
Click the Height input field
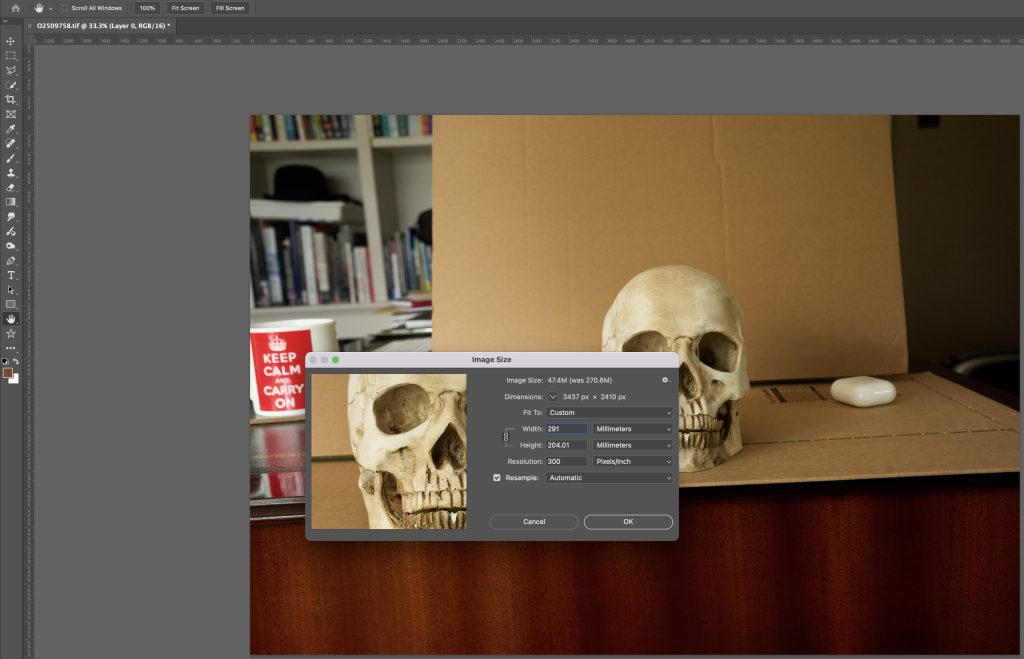point(566,445)
